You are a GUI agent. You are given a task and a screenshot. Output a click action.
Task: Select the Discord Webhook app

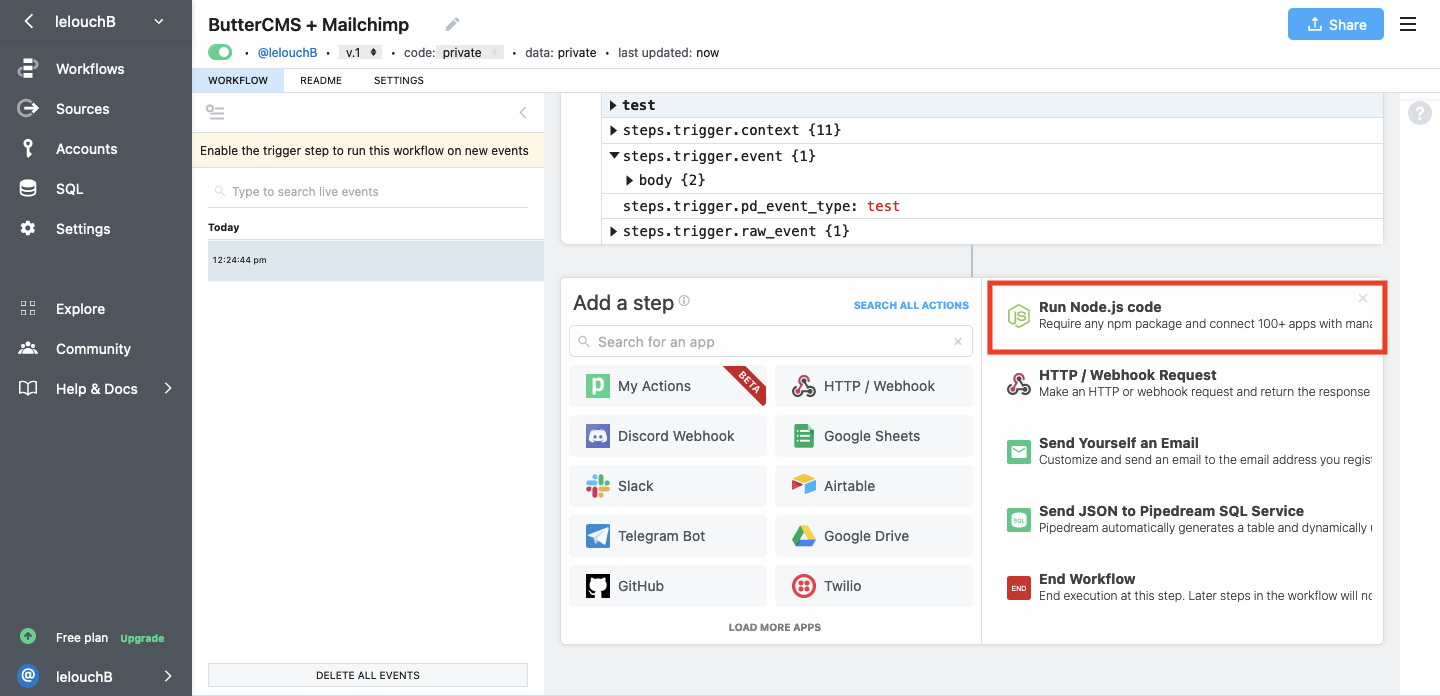click(x=668, y=436)
